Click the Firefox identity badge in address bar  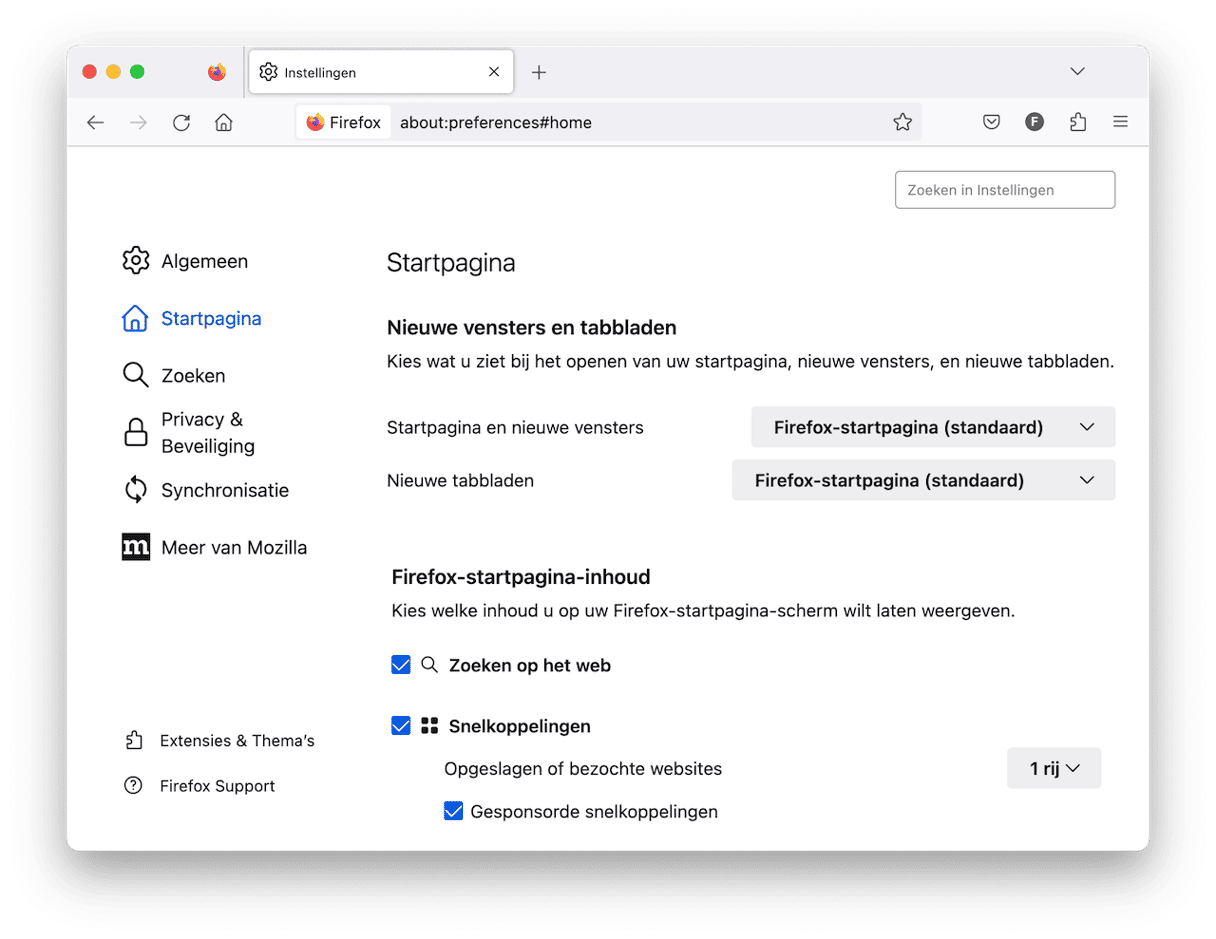(x=343, y=123)
